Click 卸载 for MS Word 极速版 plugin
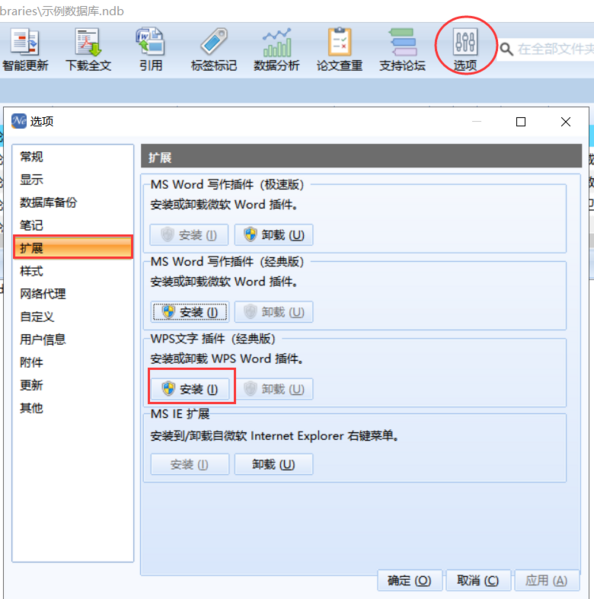Image resolution: width=594 pixels, height=599 pixels. pos(274,235)
